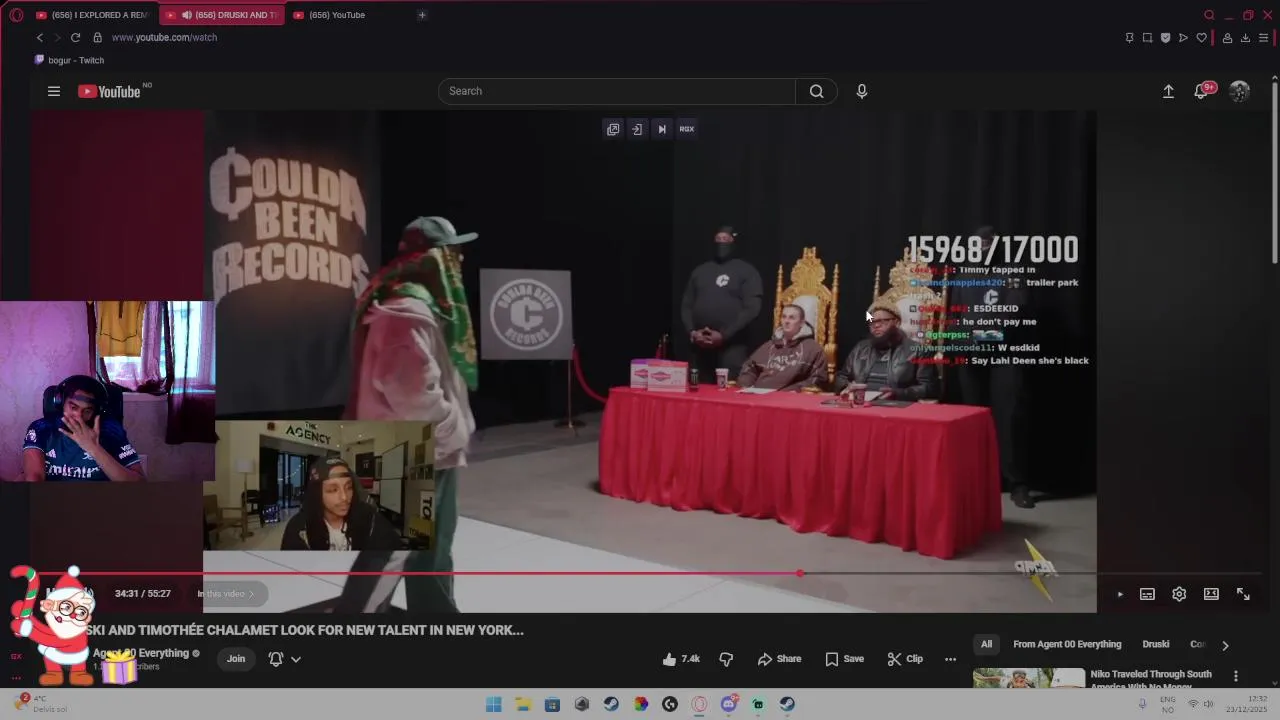Toggle subtitles/captions on the player
Screen dimensions: 1280x720
coord(1147,594)
